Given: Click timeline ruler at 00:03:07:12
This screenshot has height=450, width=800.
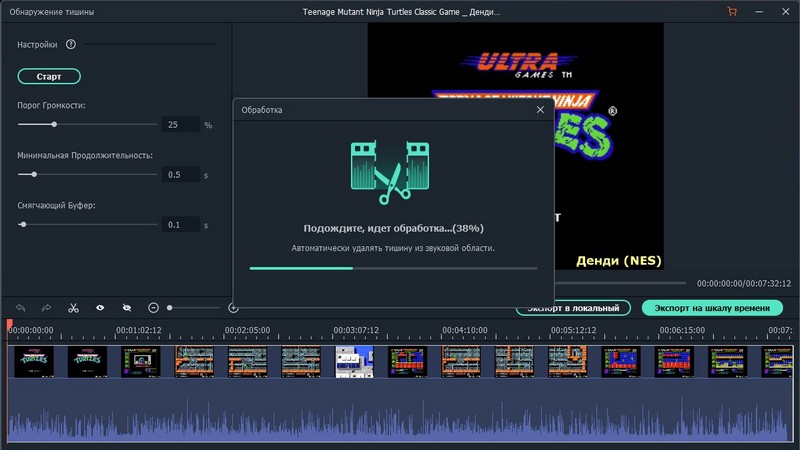Looking at the screenshot, I should [356, 331].
